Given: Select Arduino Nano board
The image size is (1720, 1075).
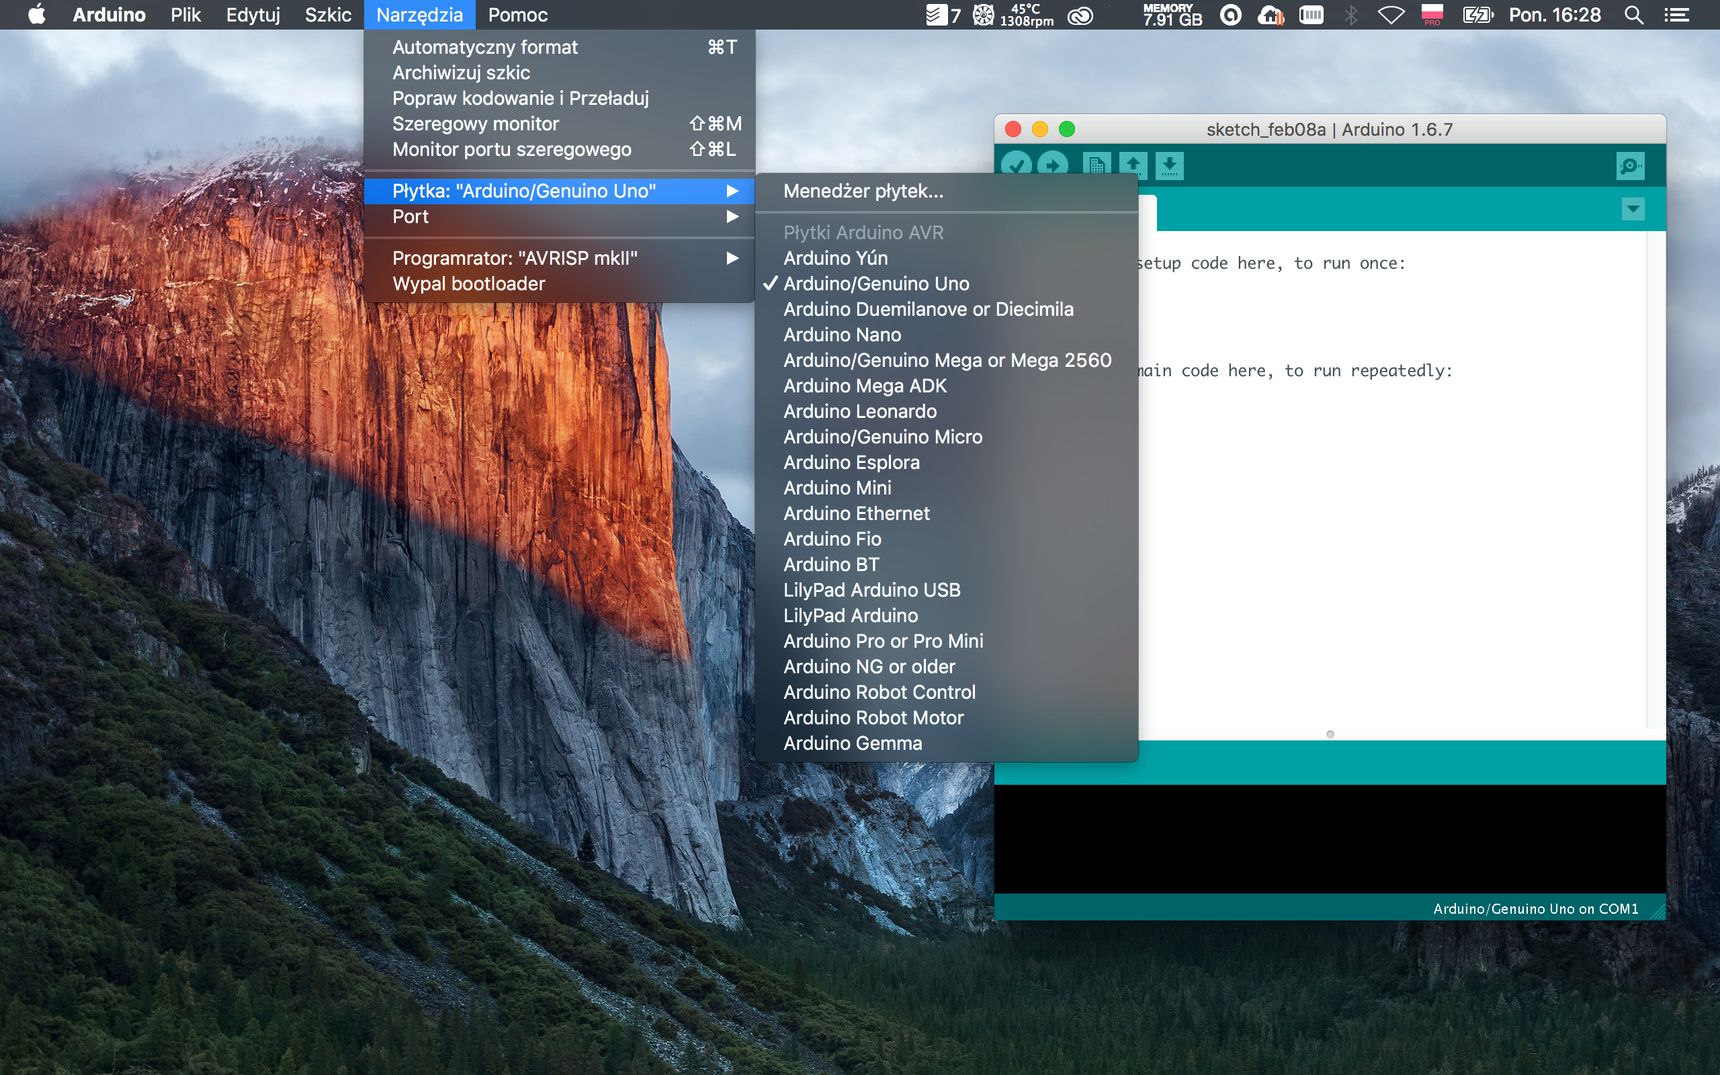Looking at the screenshot, I should click(x=946, y=335).
